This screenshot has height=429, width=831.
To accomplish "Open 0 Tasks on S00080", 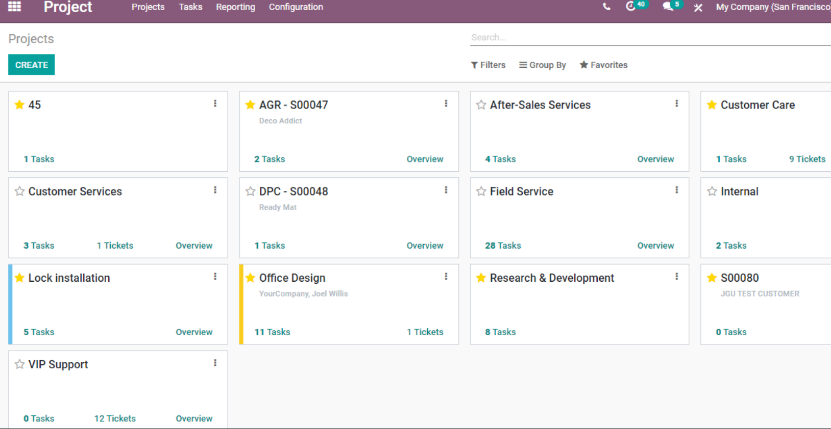I will coord(731,332).
